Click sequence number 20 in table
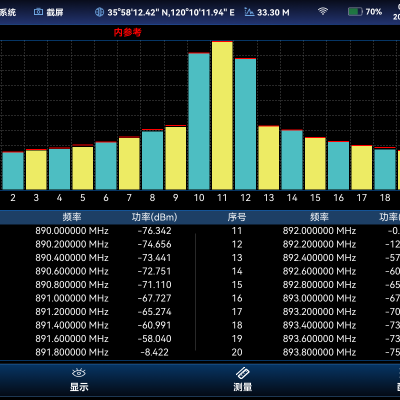This screenshot has width=400, height=400. [237, 352]
